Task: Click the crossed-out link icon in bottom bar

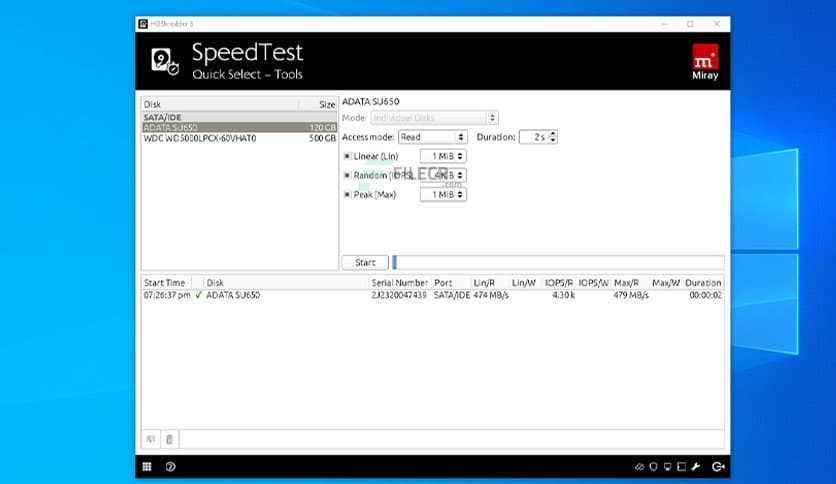Action: point(639,467)
